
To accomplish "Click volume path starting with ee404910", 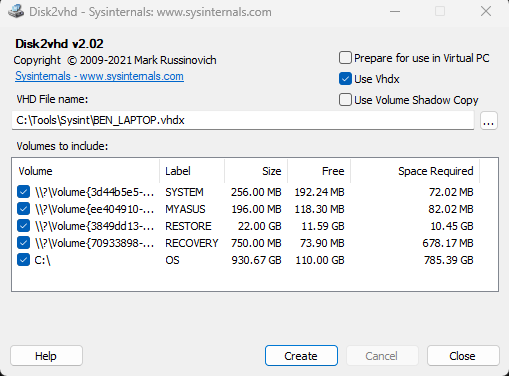I will click(94, 209).
